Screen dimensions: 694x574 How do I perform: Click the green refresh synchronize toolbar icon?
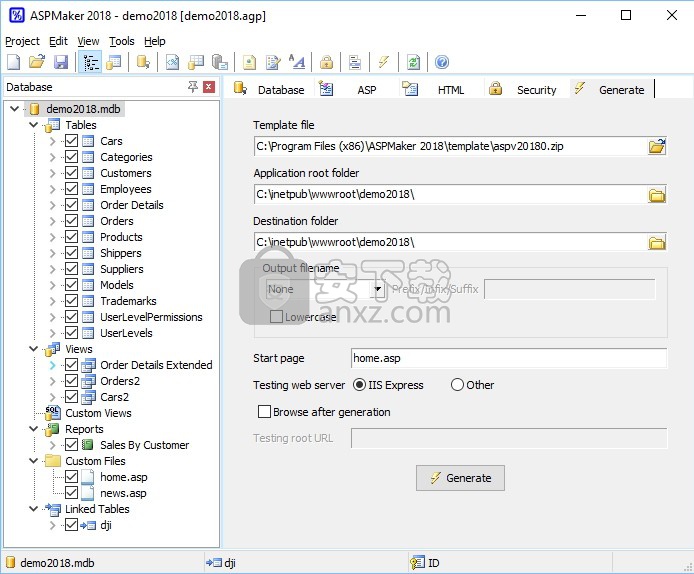413,62
